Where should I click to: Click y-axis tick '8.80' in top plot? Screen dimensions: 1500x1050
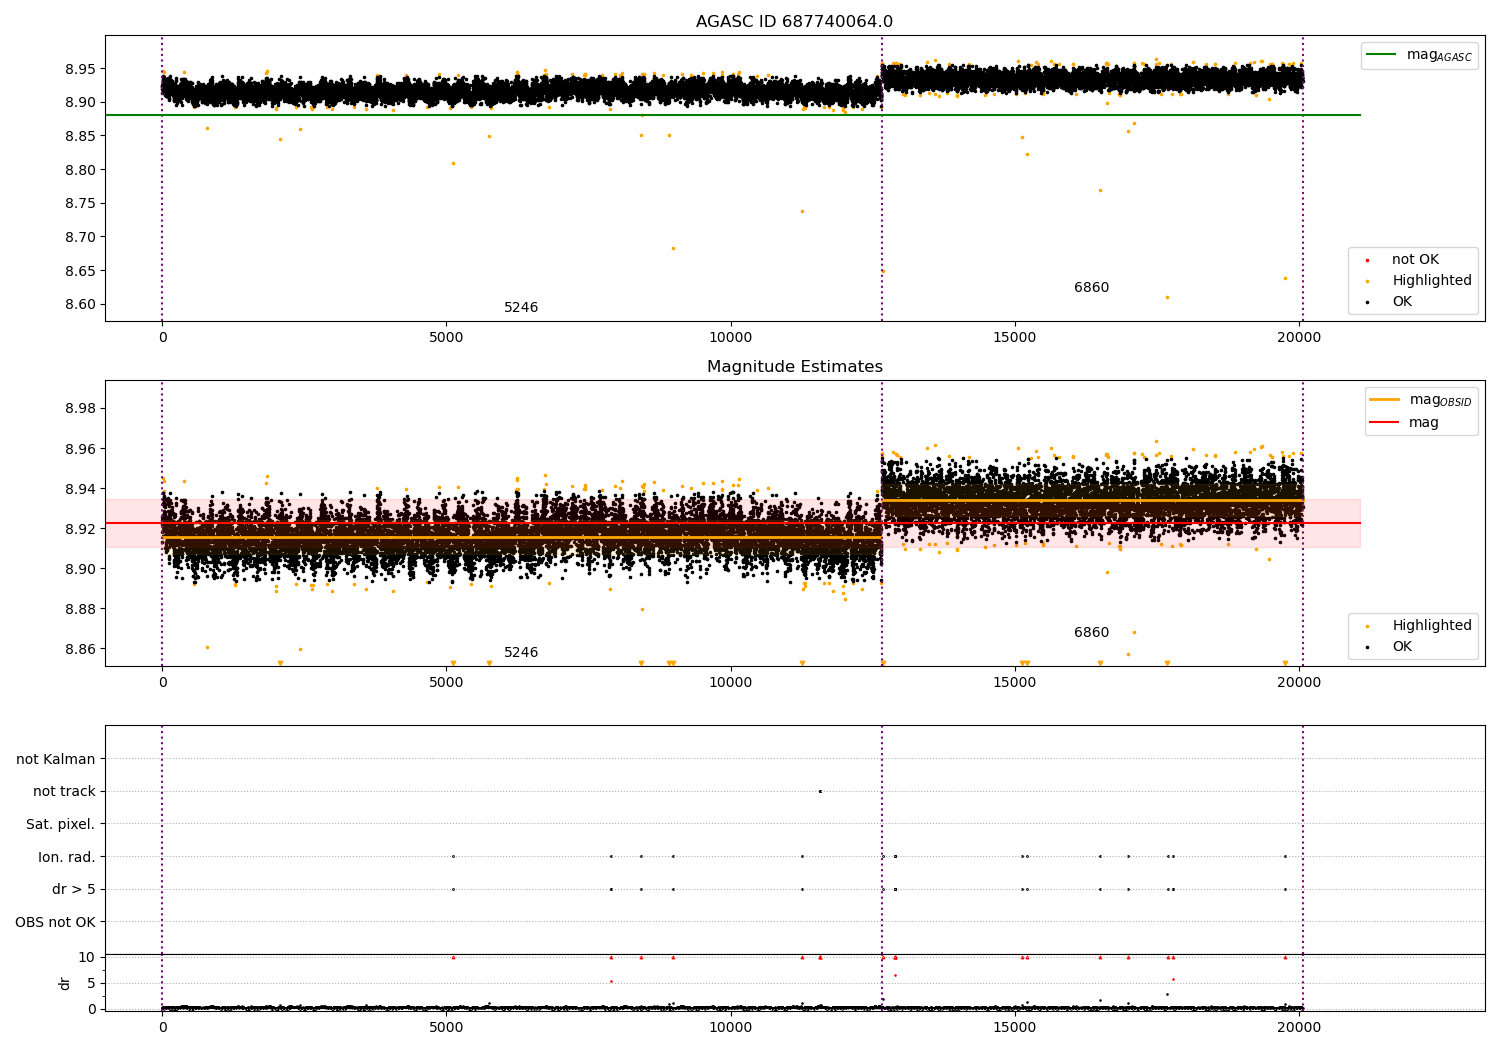coord(81,170)
